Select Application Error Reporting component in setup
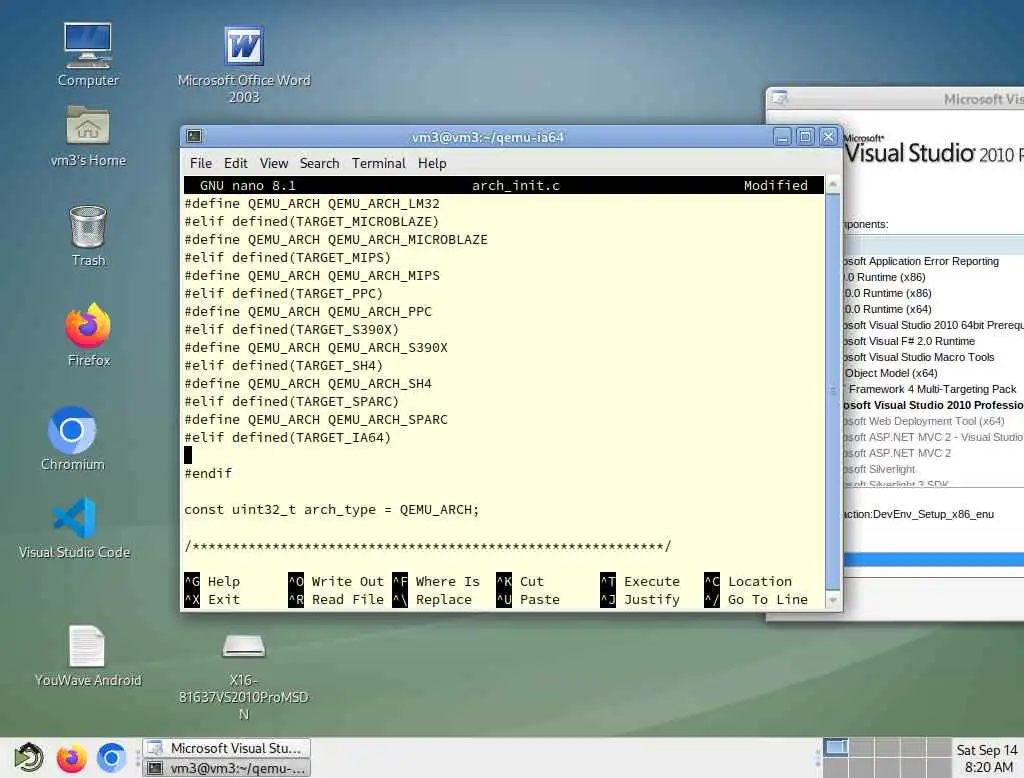1024x778 pixels. (x=921, y=261)
